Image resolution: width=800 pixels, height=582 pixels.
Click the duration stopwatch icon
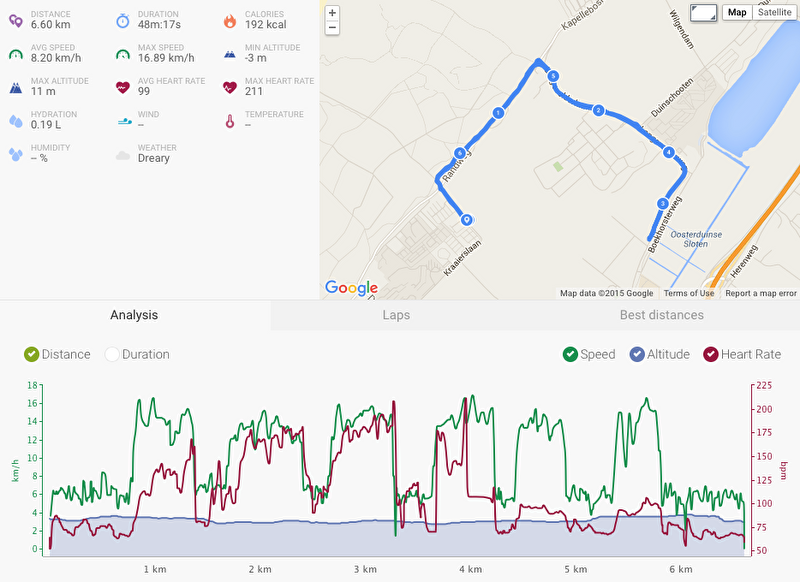coord(122,20)
